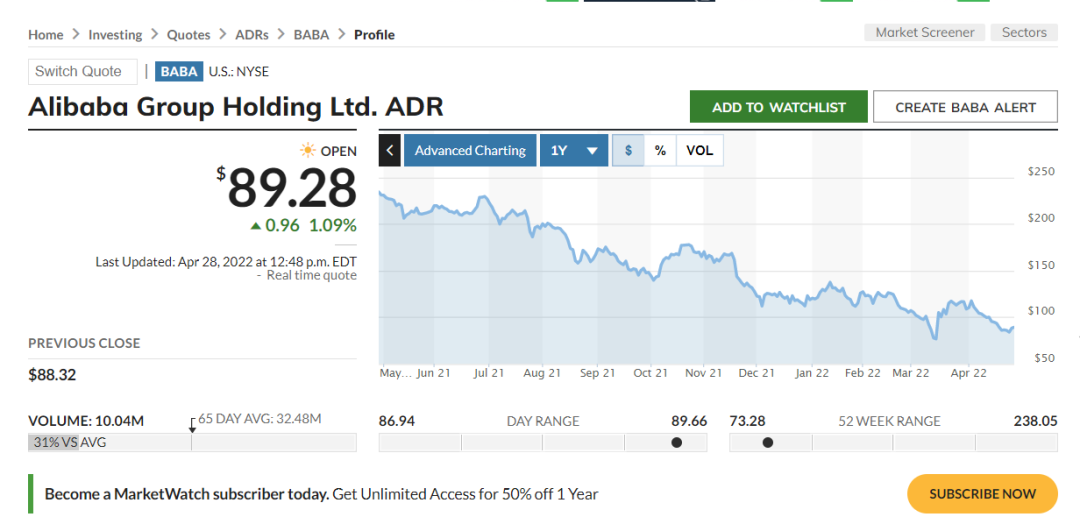Click ADD TO WATCHLIST button
The image size is (1080, 517).
tap(778, 107)
